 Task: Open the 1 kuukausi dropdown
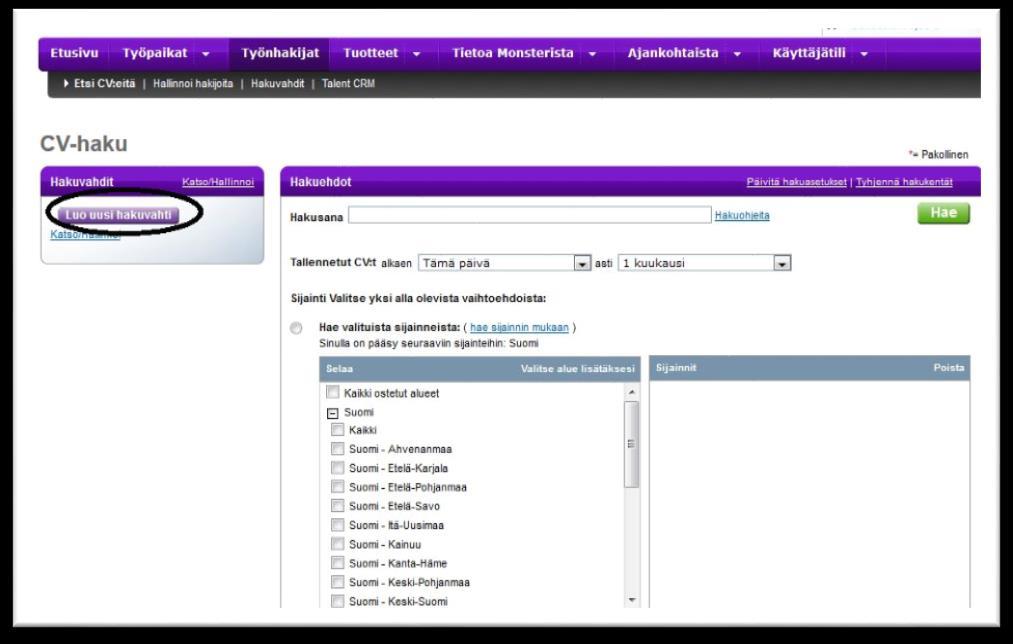click(704, 263)
